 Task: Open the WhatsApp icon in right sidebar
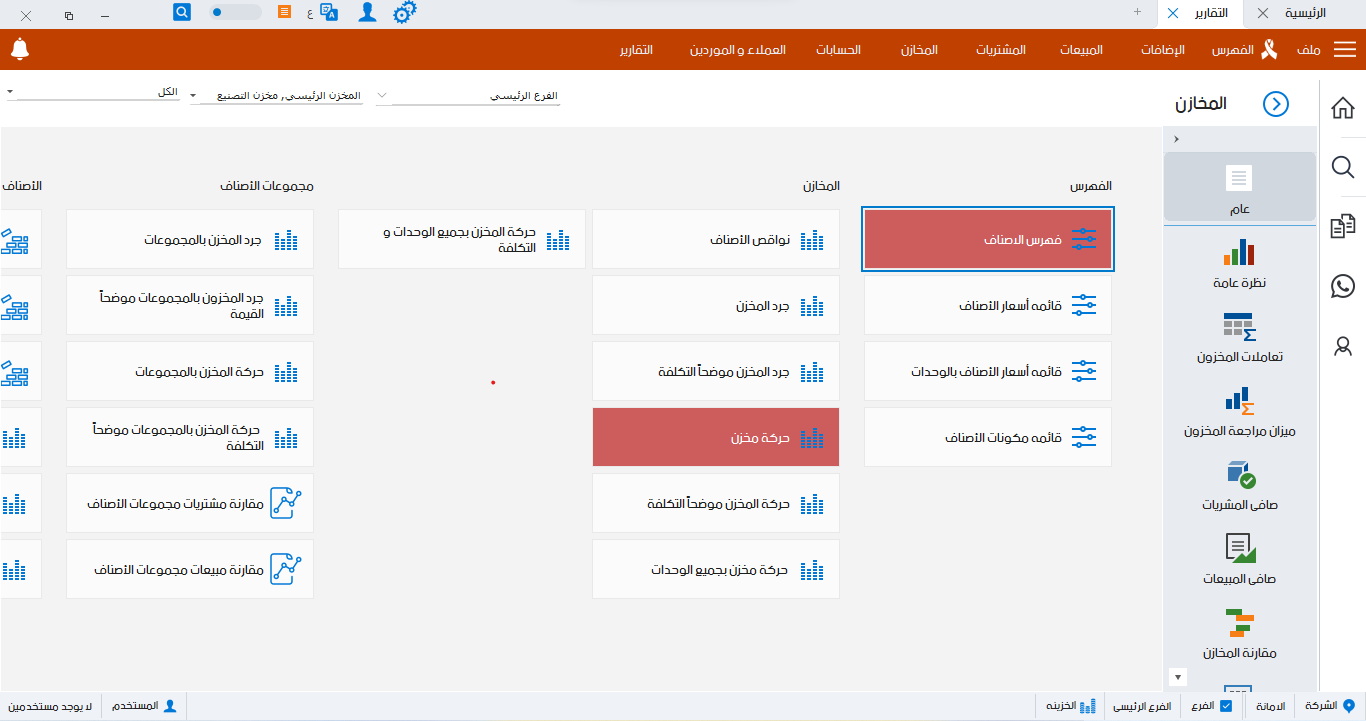(x=1343, y=287)
